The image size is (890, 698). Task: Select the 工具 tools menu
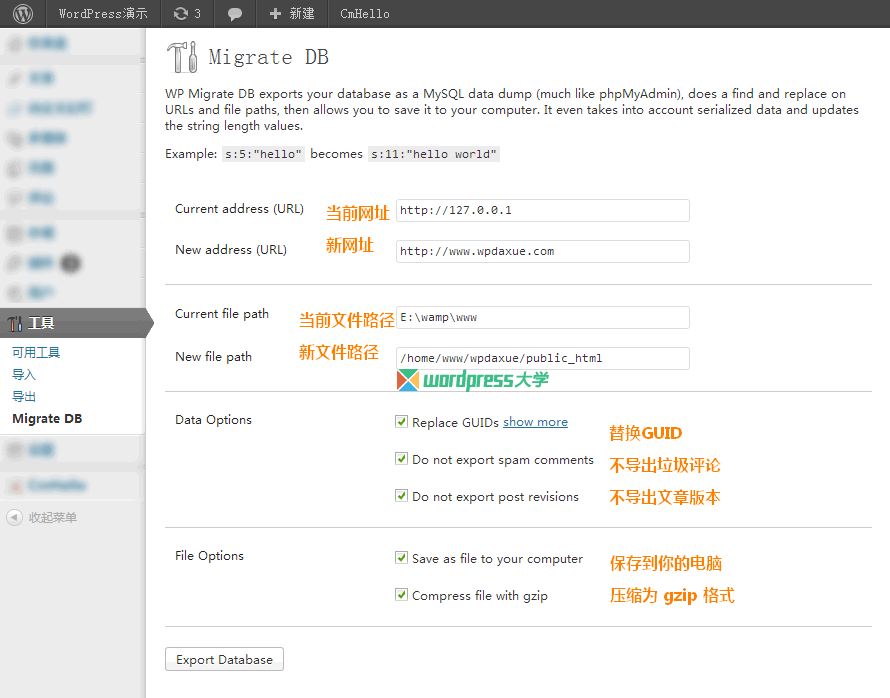(x=73, y=323)
